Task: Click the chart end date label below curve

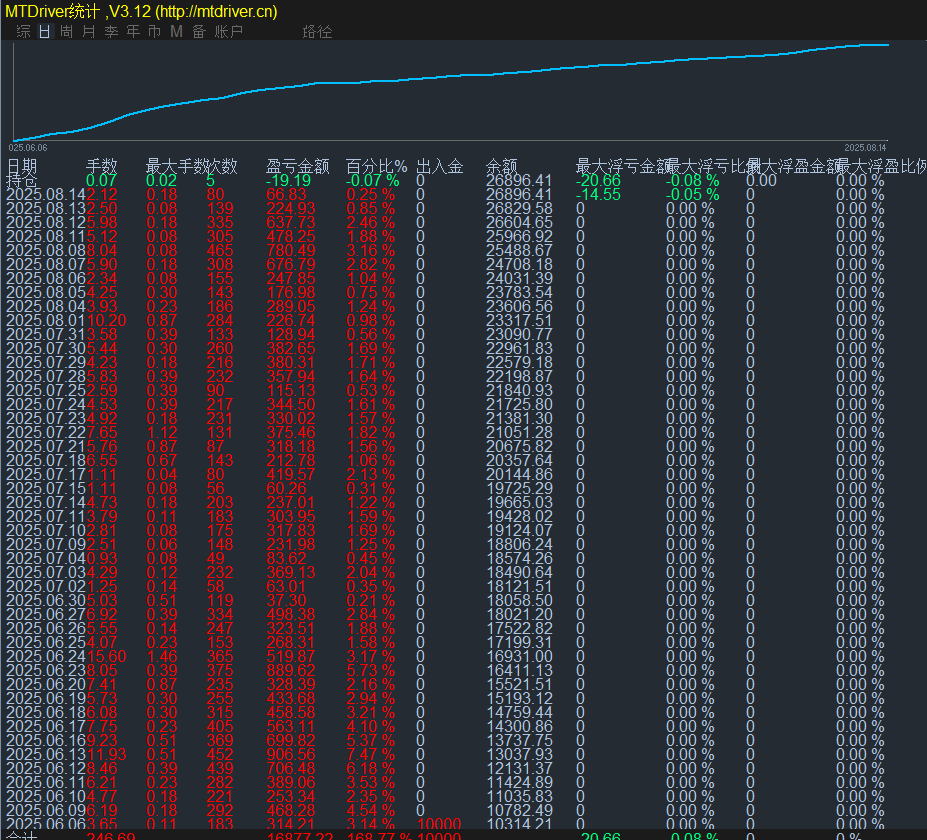Action: point(865,147)
